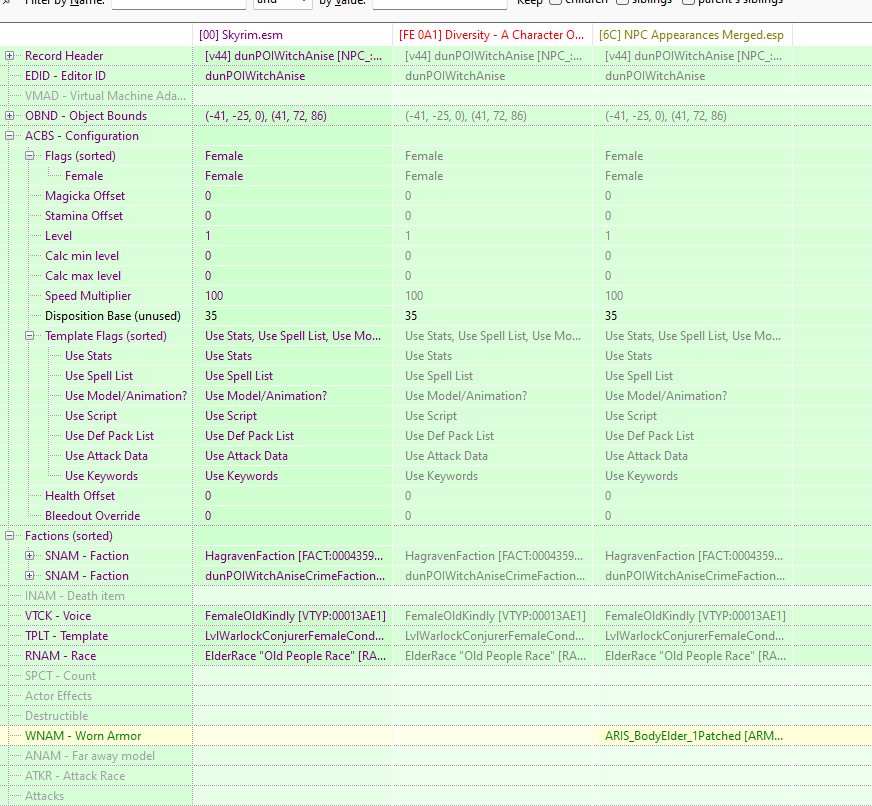Collapse the ACBS - Configuration node

9,136
